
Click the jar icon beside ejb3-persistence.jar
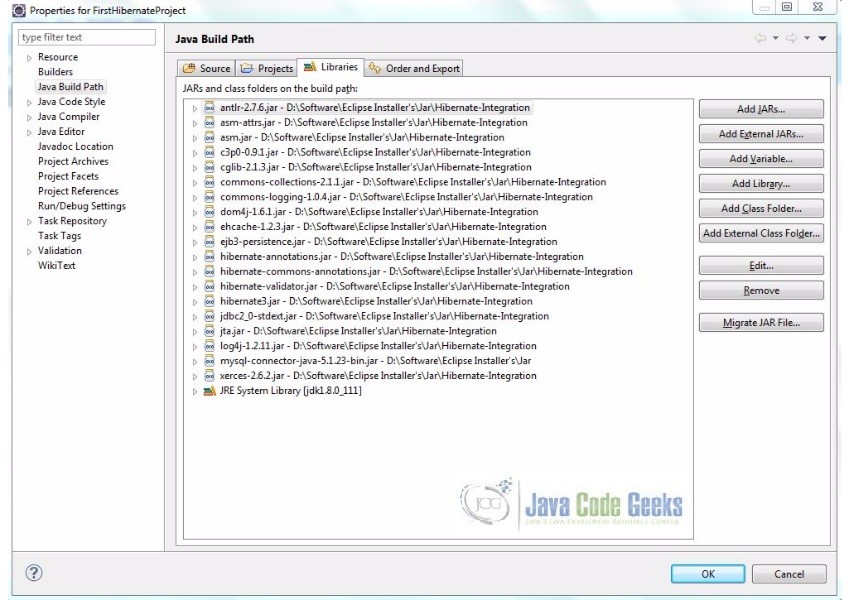[209, 242]
